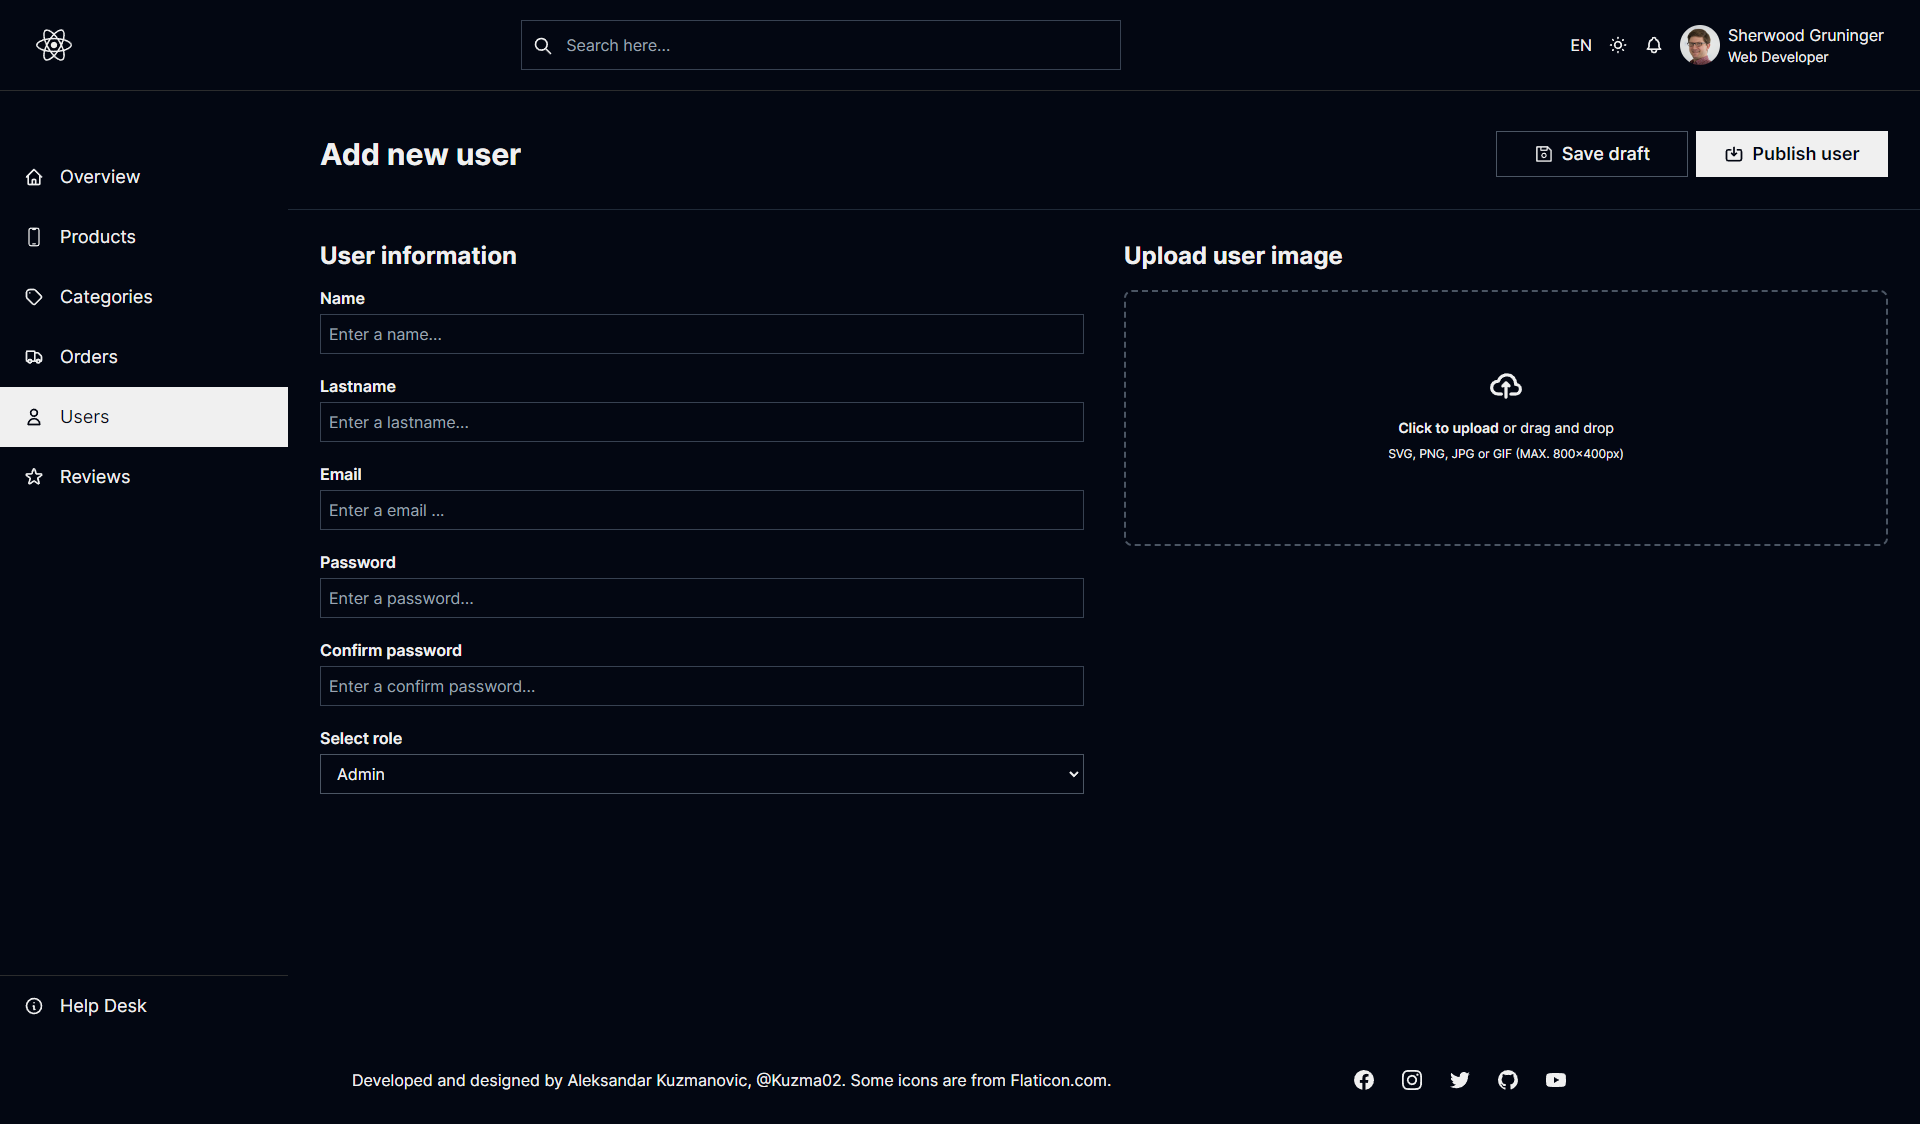
Task: Click the Help Desk info icon
Action: tap(35, 1005)
